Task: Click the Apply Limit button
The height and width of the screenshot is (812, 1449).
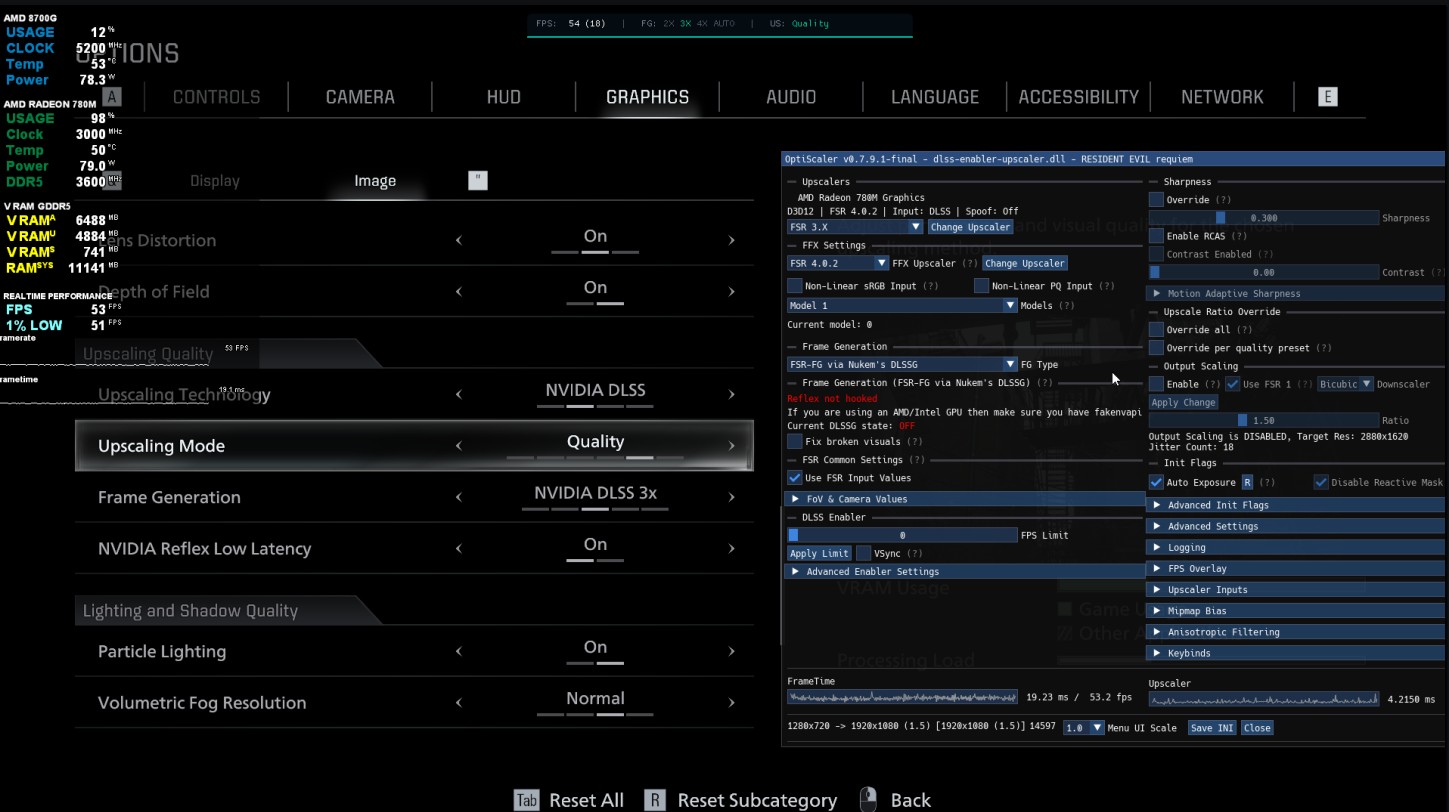Action: 819,553
